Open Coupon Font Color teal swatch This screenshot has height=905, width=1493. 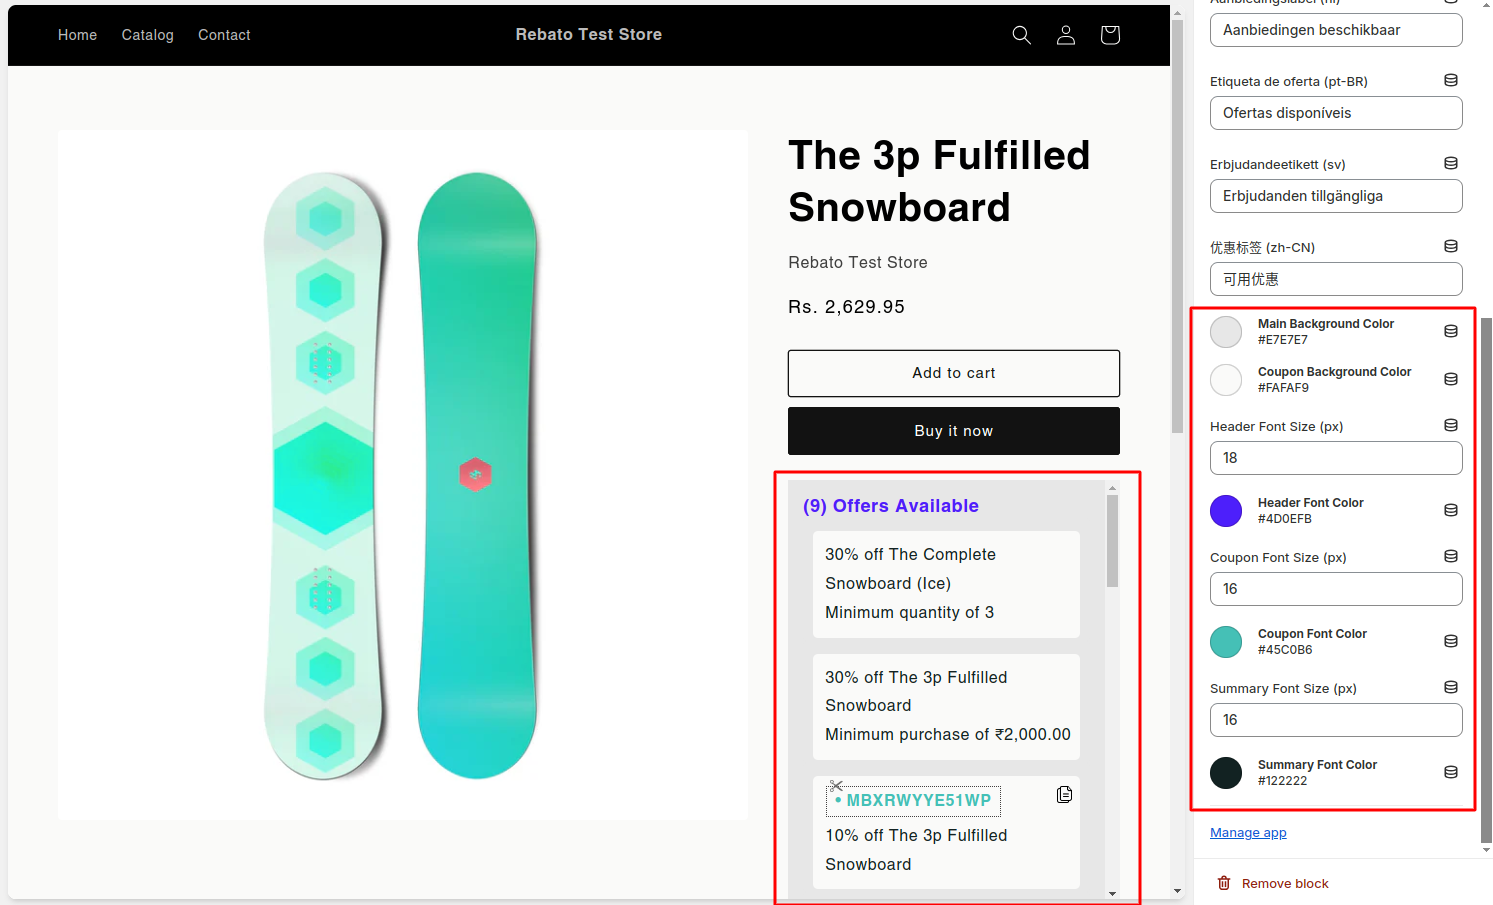coord(1226,642)
